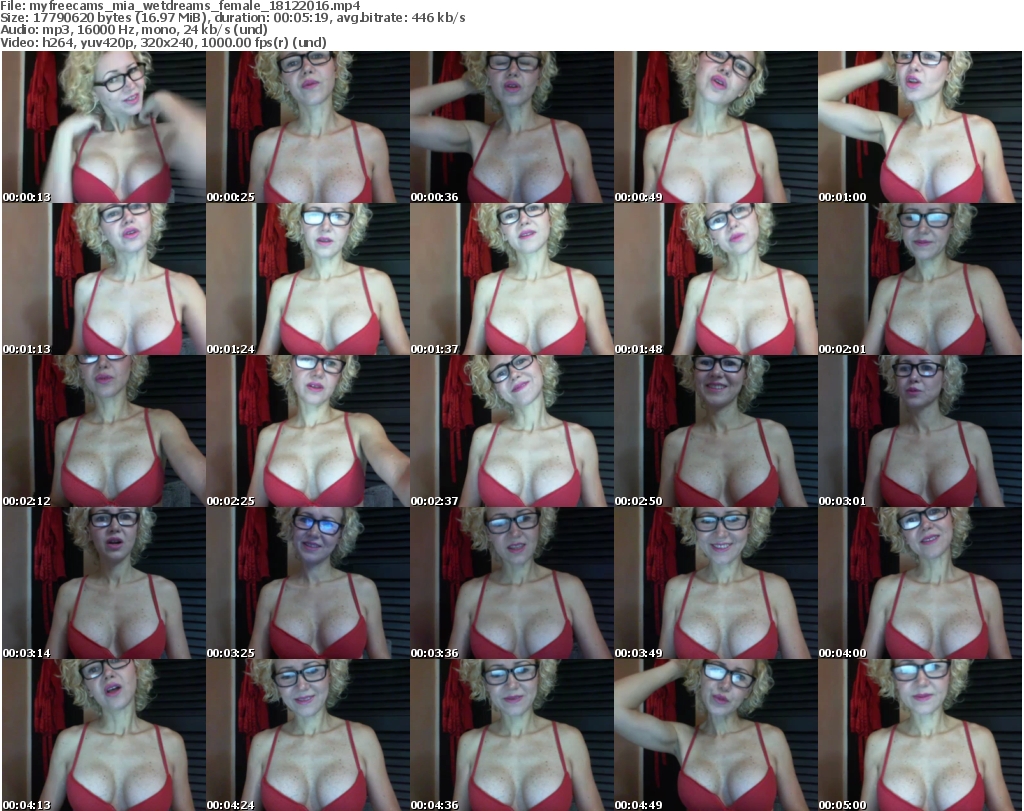Viewport: 1024px width, 811px height.
Task: Select the thumbnail frame timestamped 00:03:14
Action: click(104, 583)
